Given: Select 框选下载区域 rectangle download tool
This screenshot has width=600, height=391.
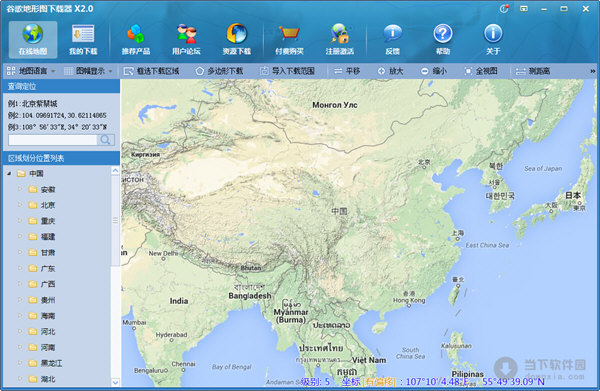Looking at the screenshot, I should [152, 71].
